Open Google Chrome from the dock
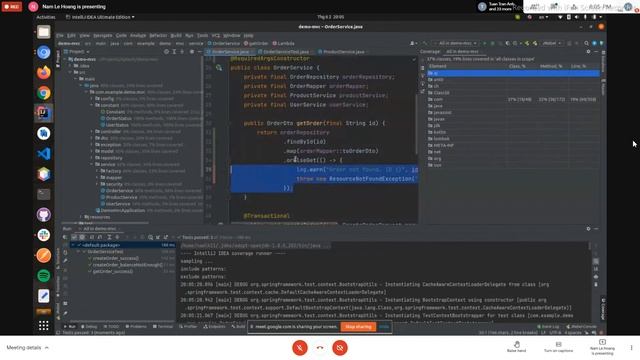This screenshot has width=640, height=360. 44,93
